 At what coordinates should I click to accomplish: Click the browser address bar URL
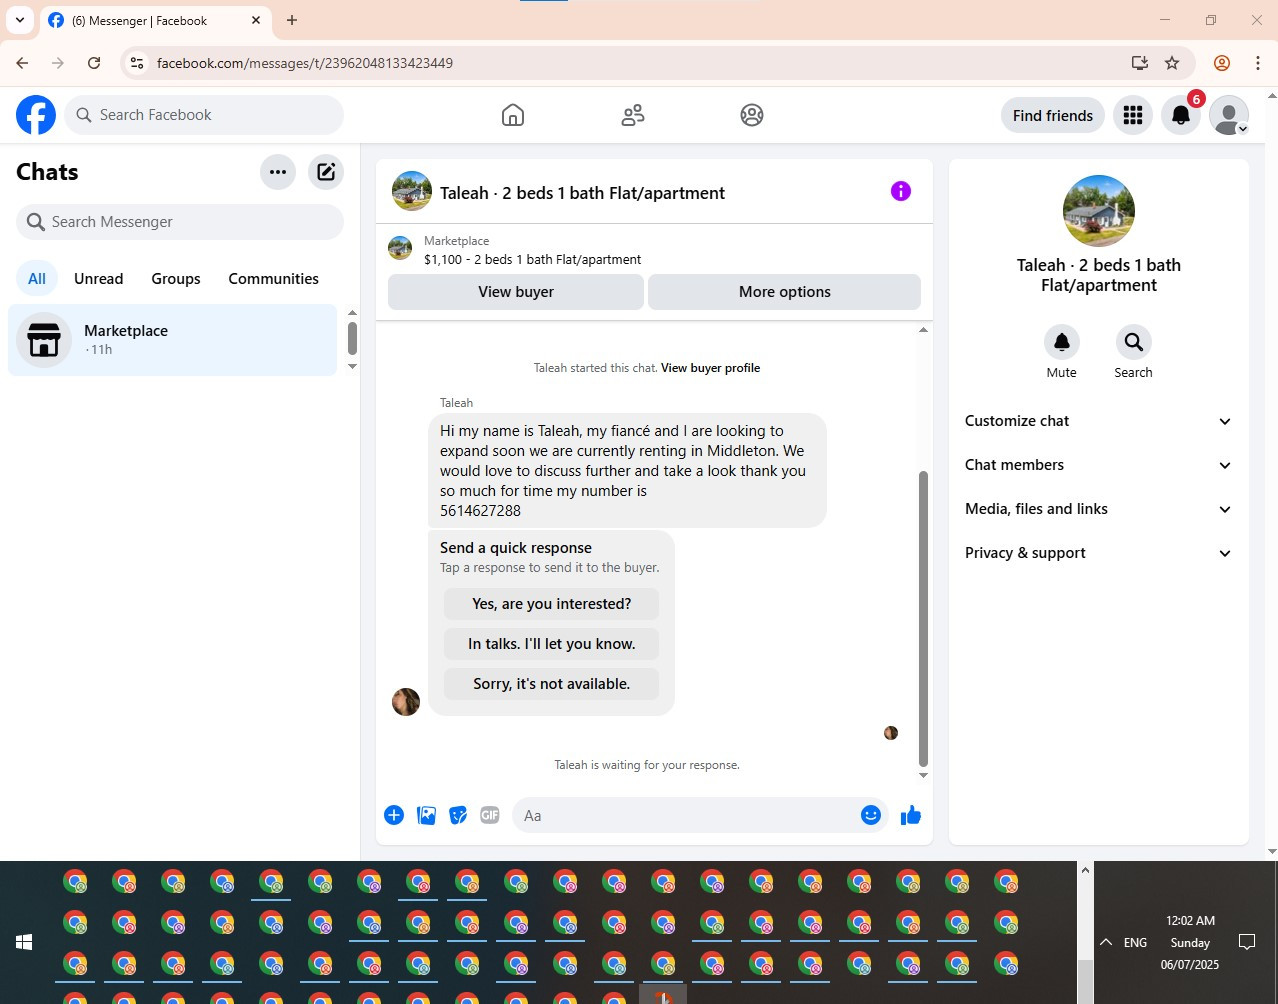[x=305, y=63]
